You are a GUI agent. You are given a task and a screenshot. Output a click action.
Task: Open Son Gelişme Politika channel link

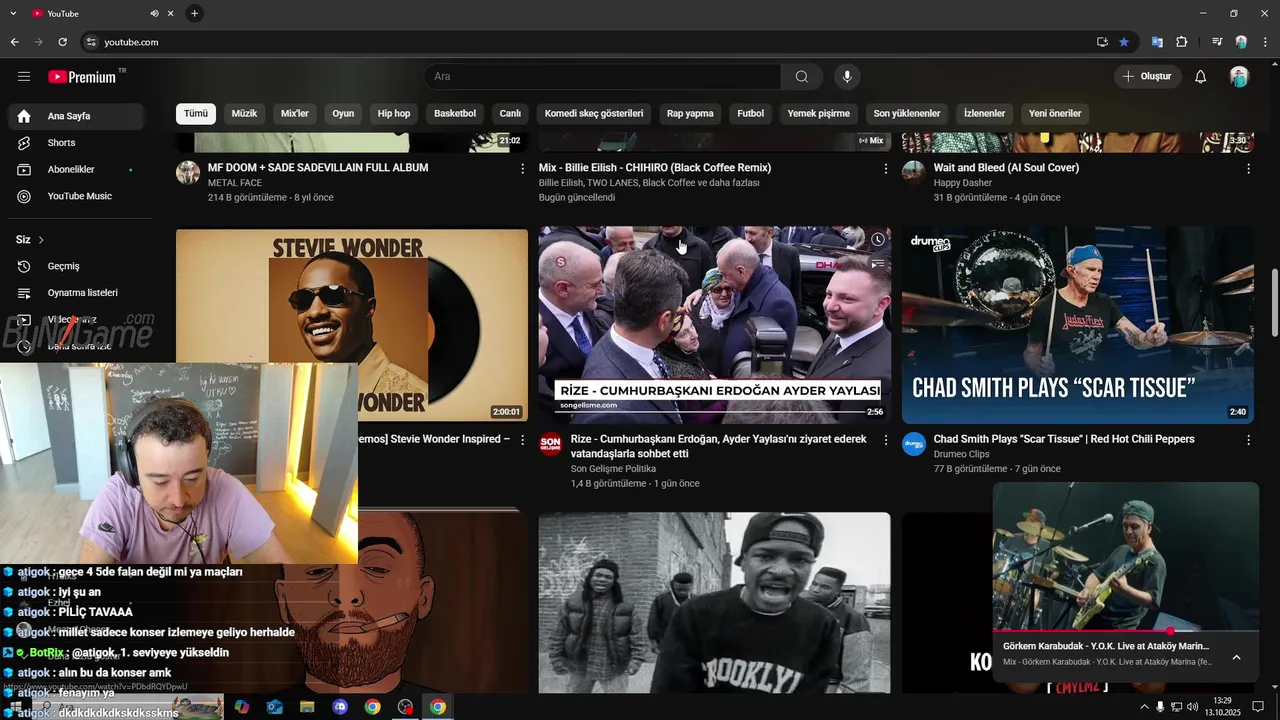tap(613, 469)
